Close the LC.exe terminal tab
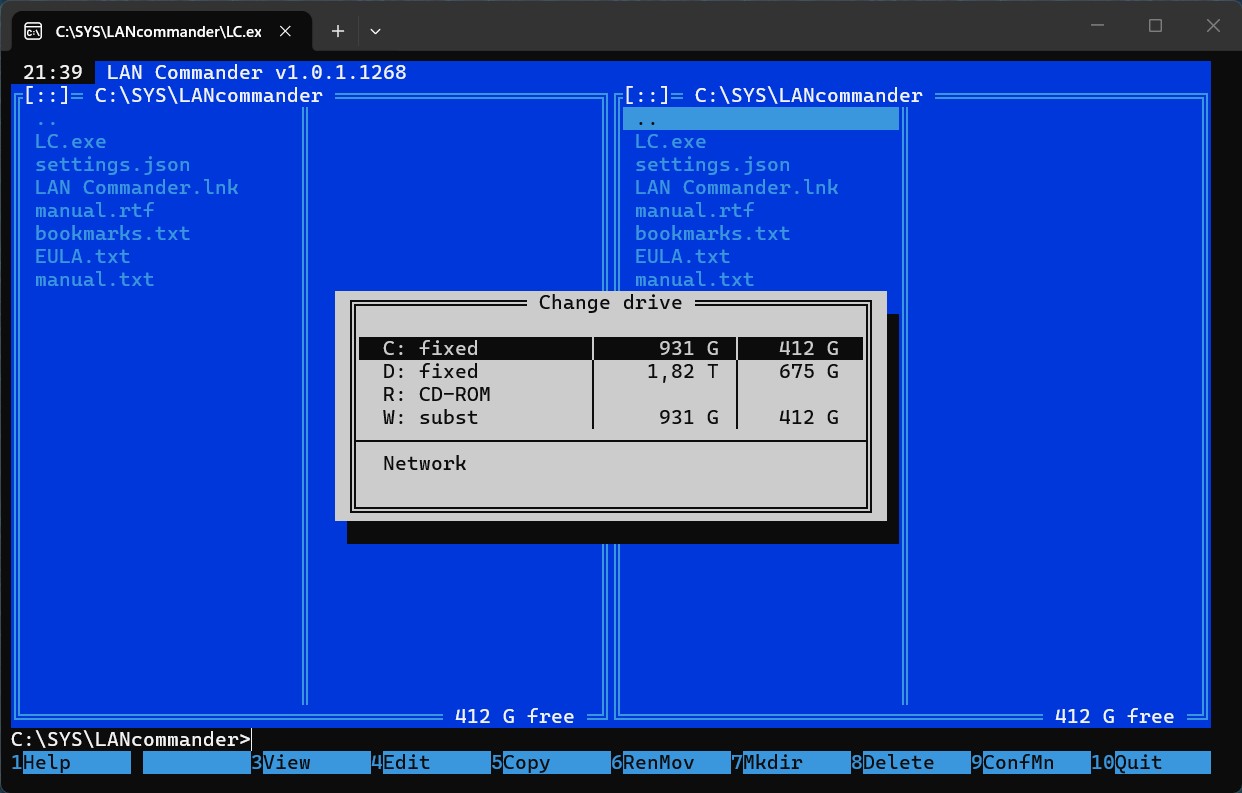The height and width of the screenshot is (793, 1242). (x=286, y=31)
